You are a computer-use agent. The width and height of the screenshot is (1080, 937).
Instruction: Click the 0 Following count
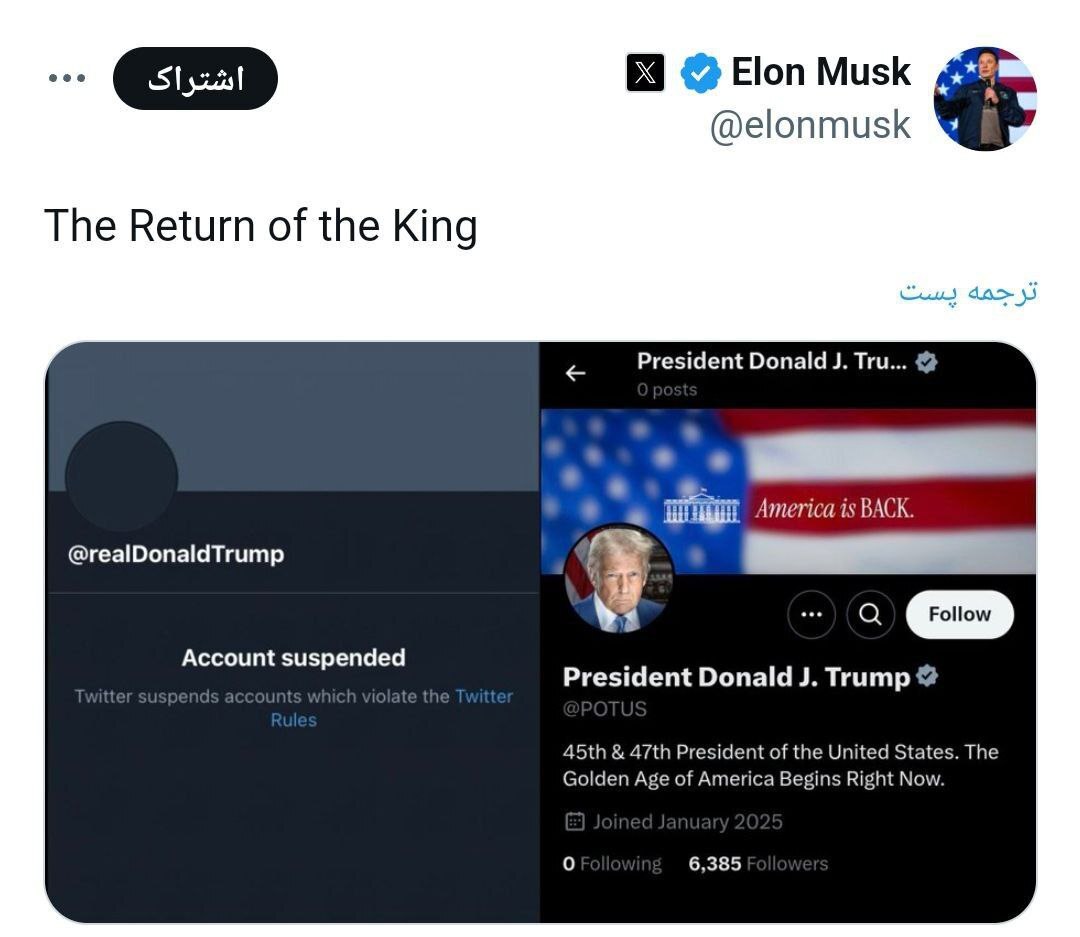tap(611, 862)
